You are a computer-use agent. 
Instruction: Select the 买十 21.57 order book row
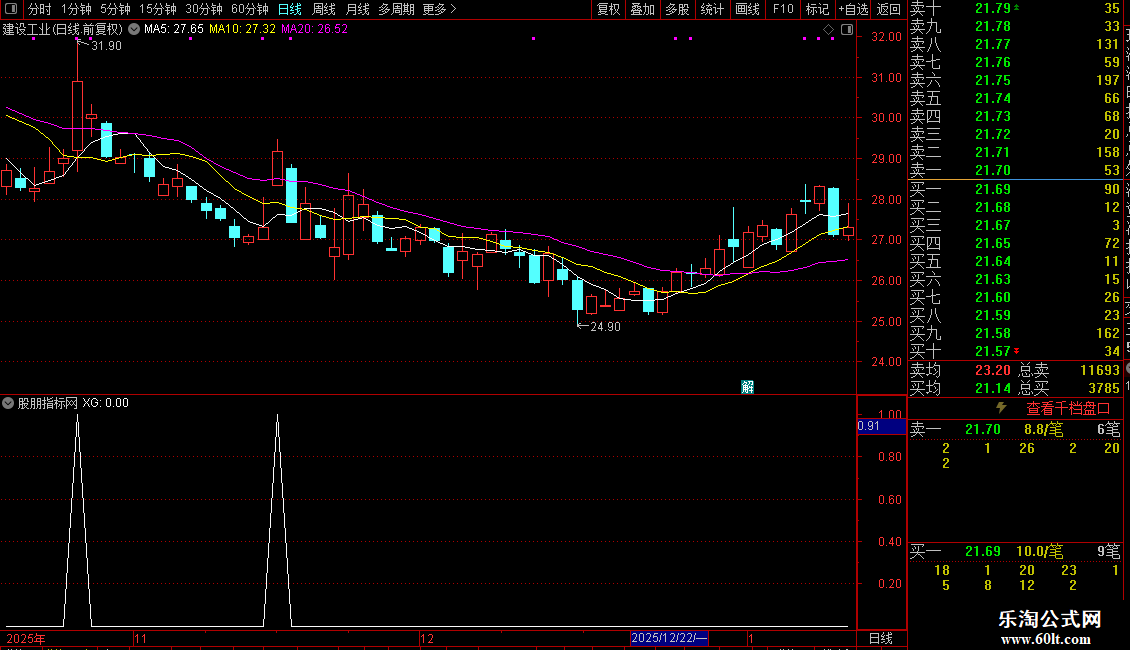point(1015,351)
